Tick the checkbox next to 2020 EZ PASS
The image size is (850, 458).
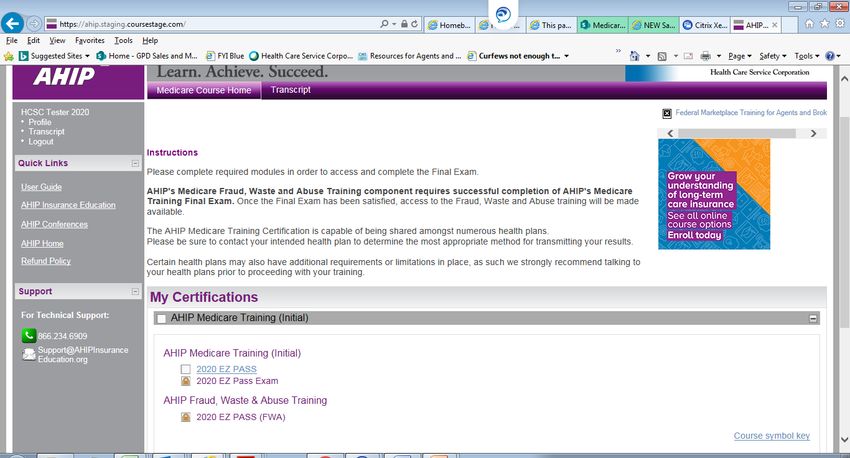[185, 369]
